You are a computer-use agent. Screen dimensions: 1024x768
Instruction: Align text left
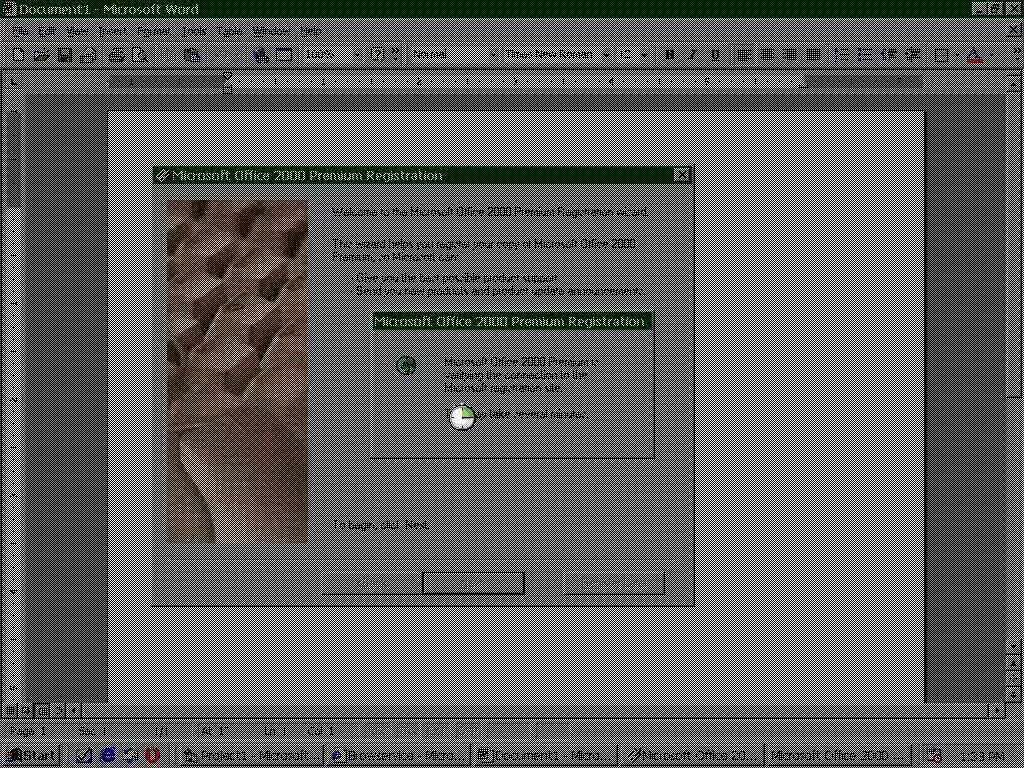coord(744,55)
